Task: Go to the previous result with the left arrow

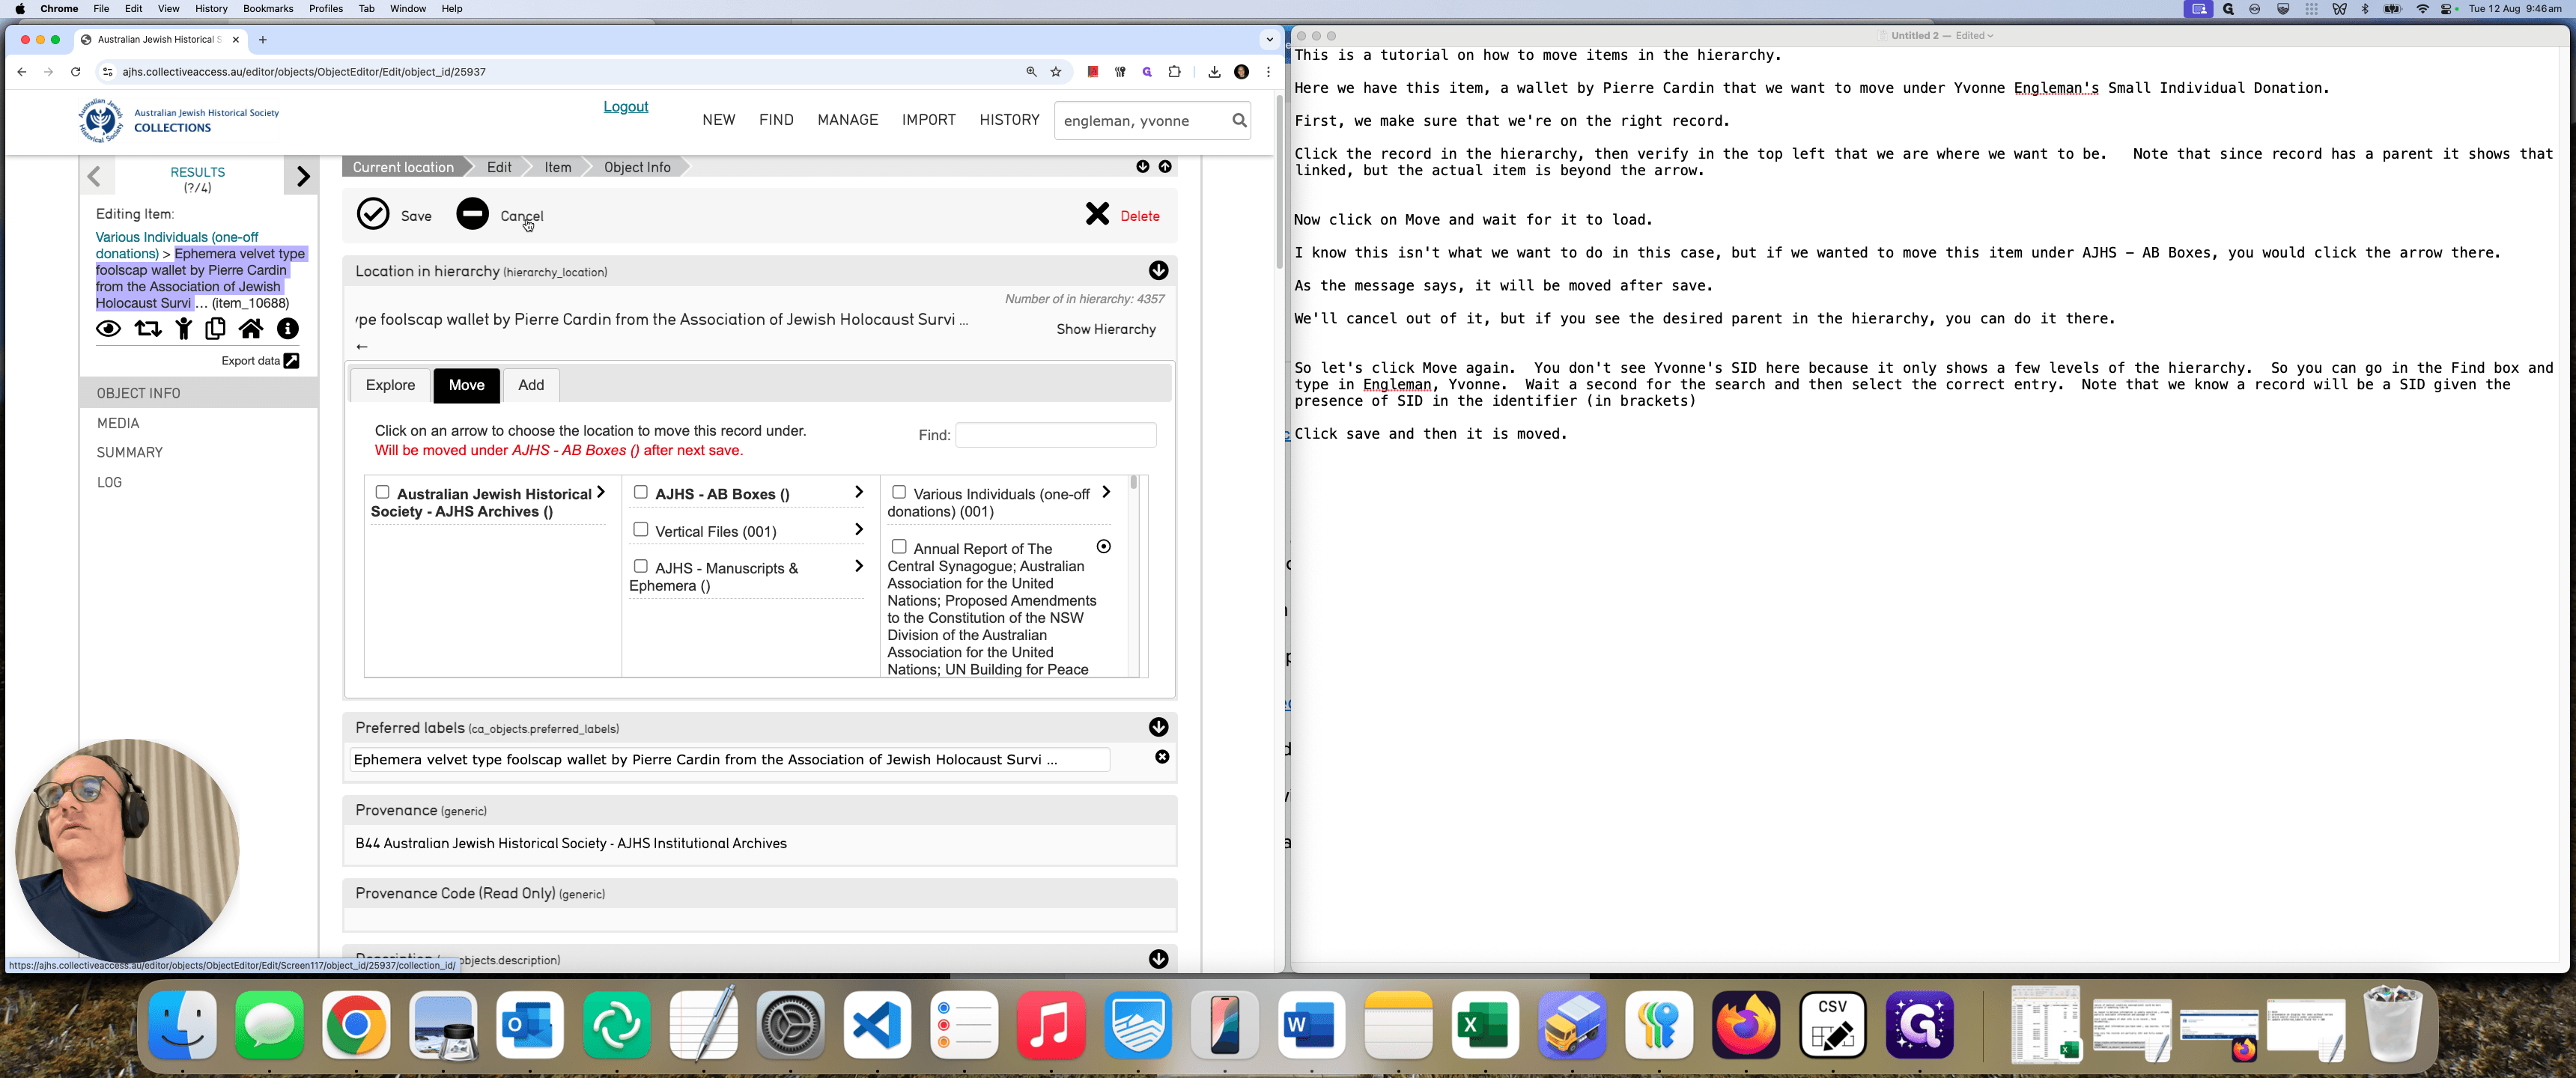Action: (x=95, y=177)
